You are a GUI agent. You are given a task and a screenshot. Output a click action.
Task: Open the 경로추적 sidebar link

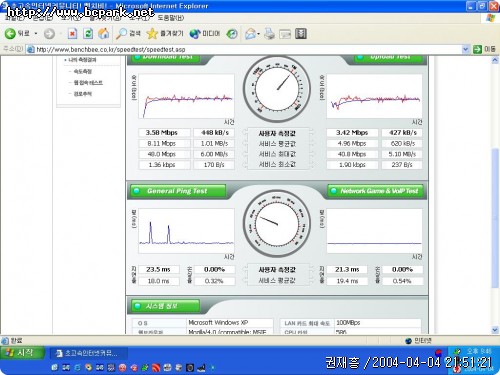[x=83, y=94]
